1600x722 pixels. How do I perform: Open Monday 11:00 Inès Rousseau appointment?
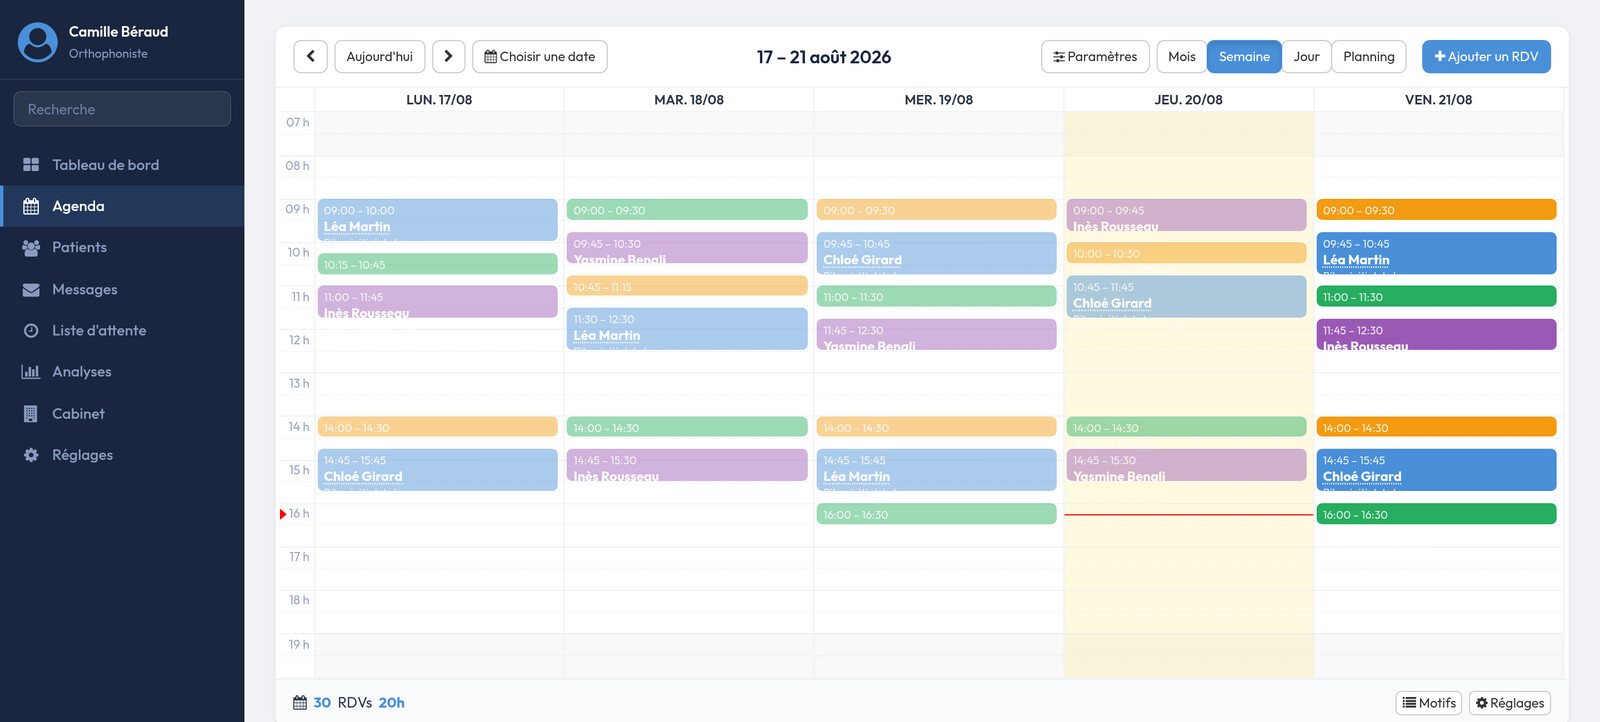438,302
